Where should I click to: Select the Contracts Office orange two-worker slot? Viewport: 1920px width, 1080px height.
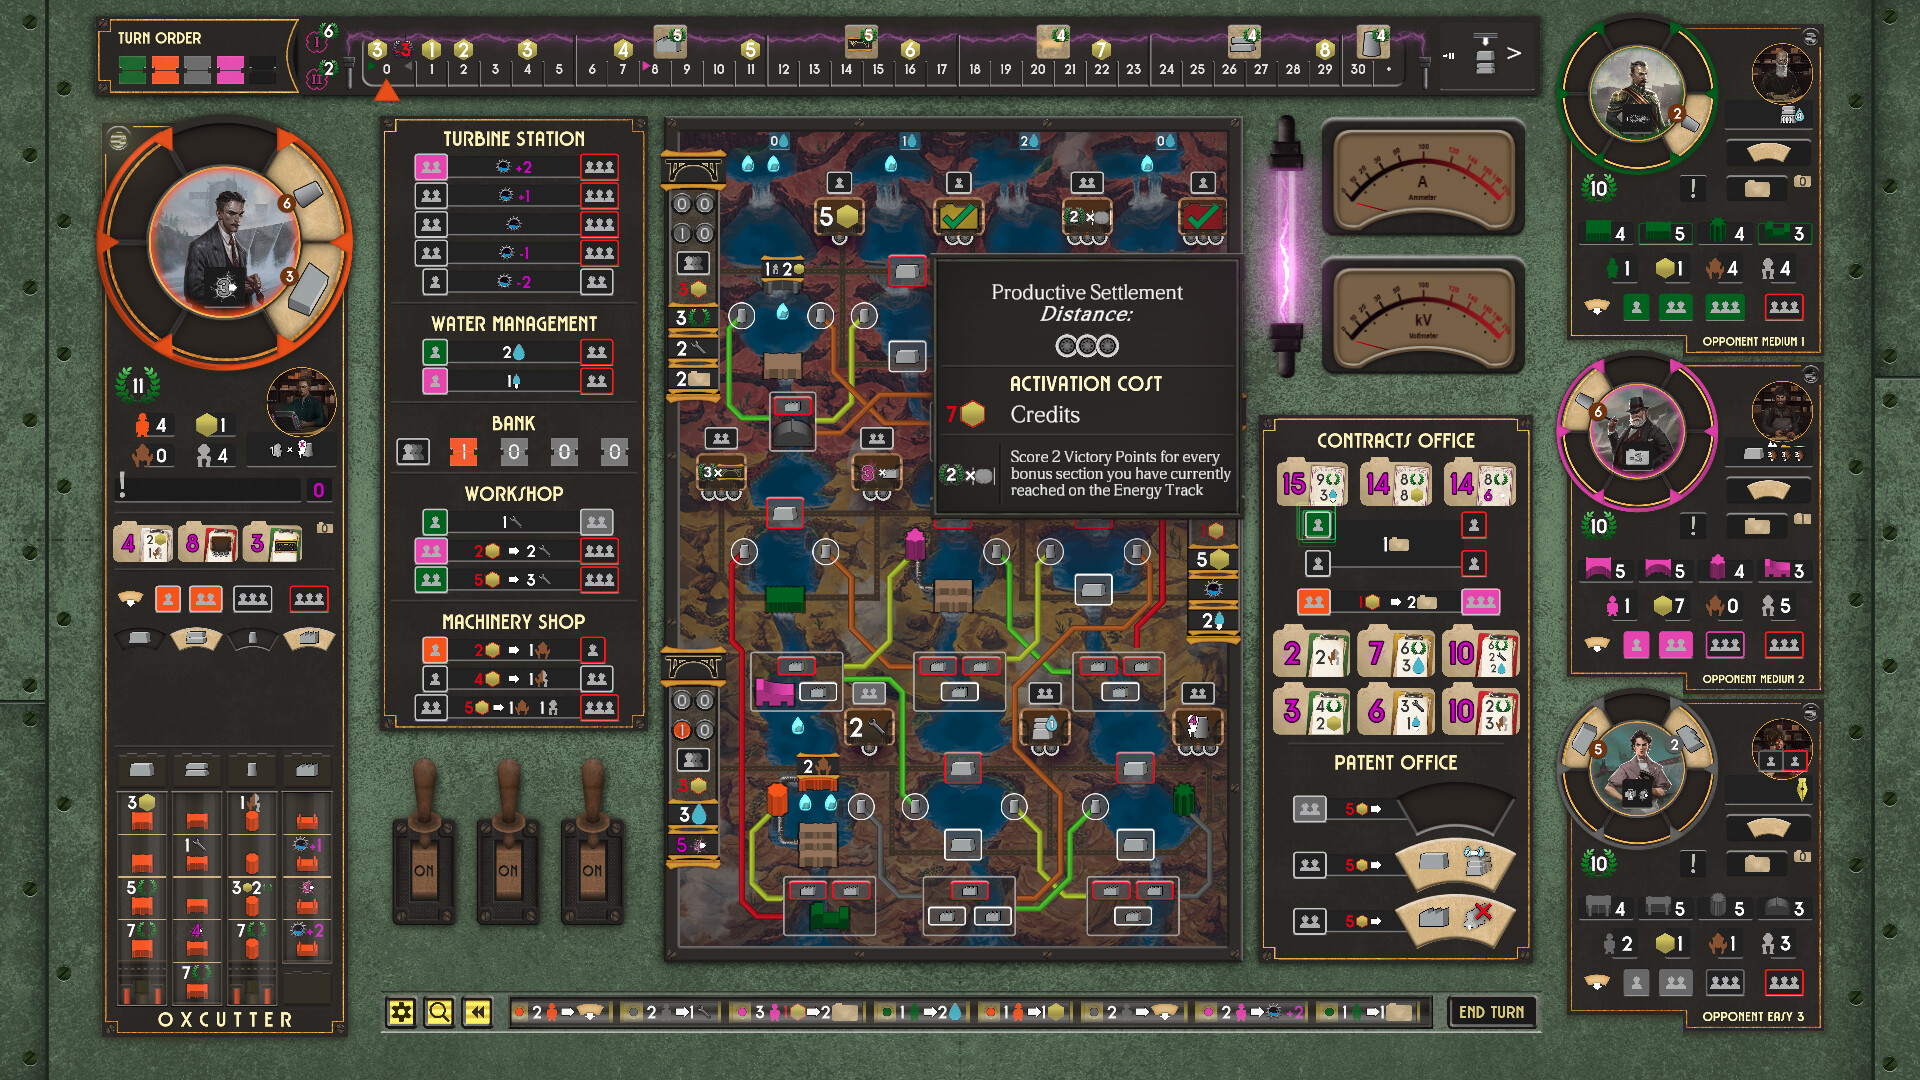pyautogui.click(x=1314, y=602)
